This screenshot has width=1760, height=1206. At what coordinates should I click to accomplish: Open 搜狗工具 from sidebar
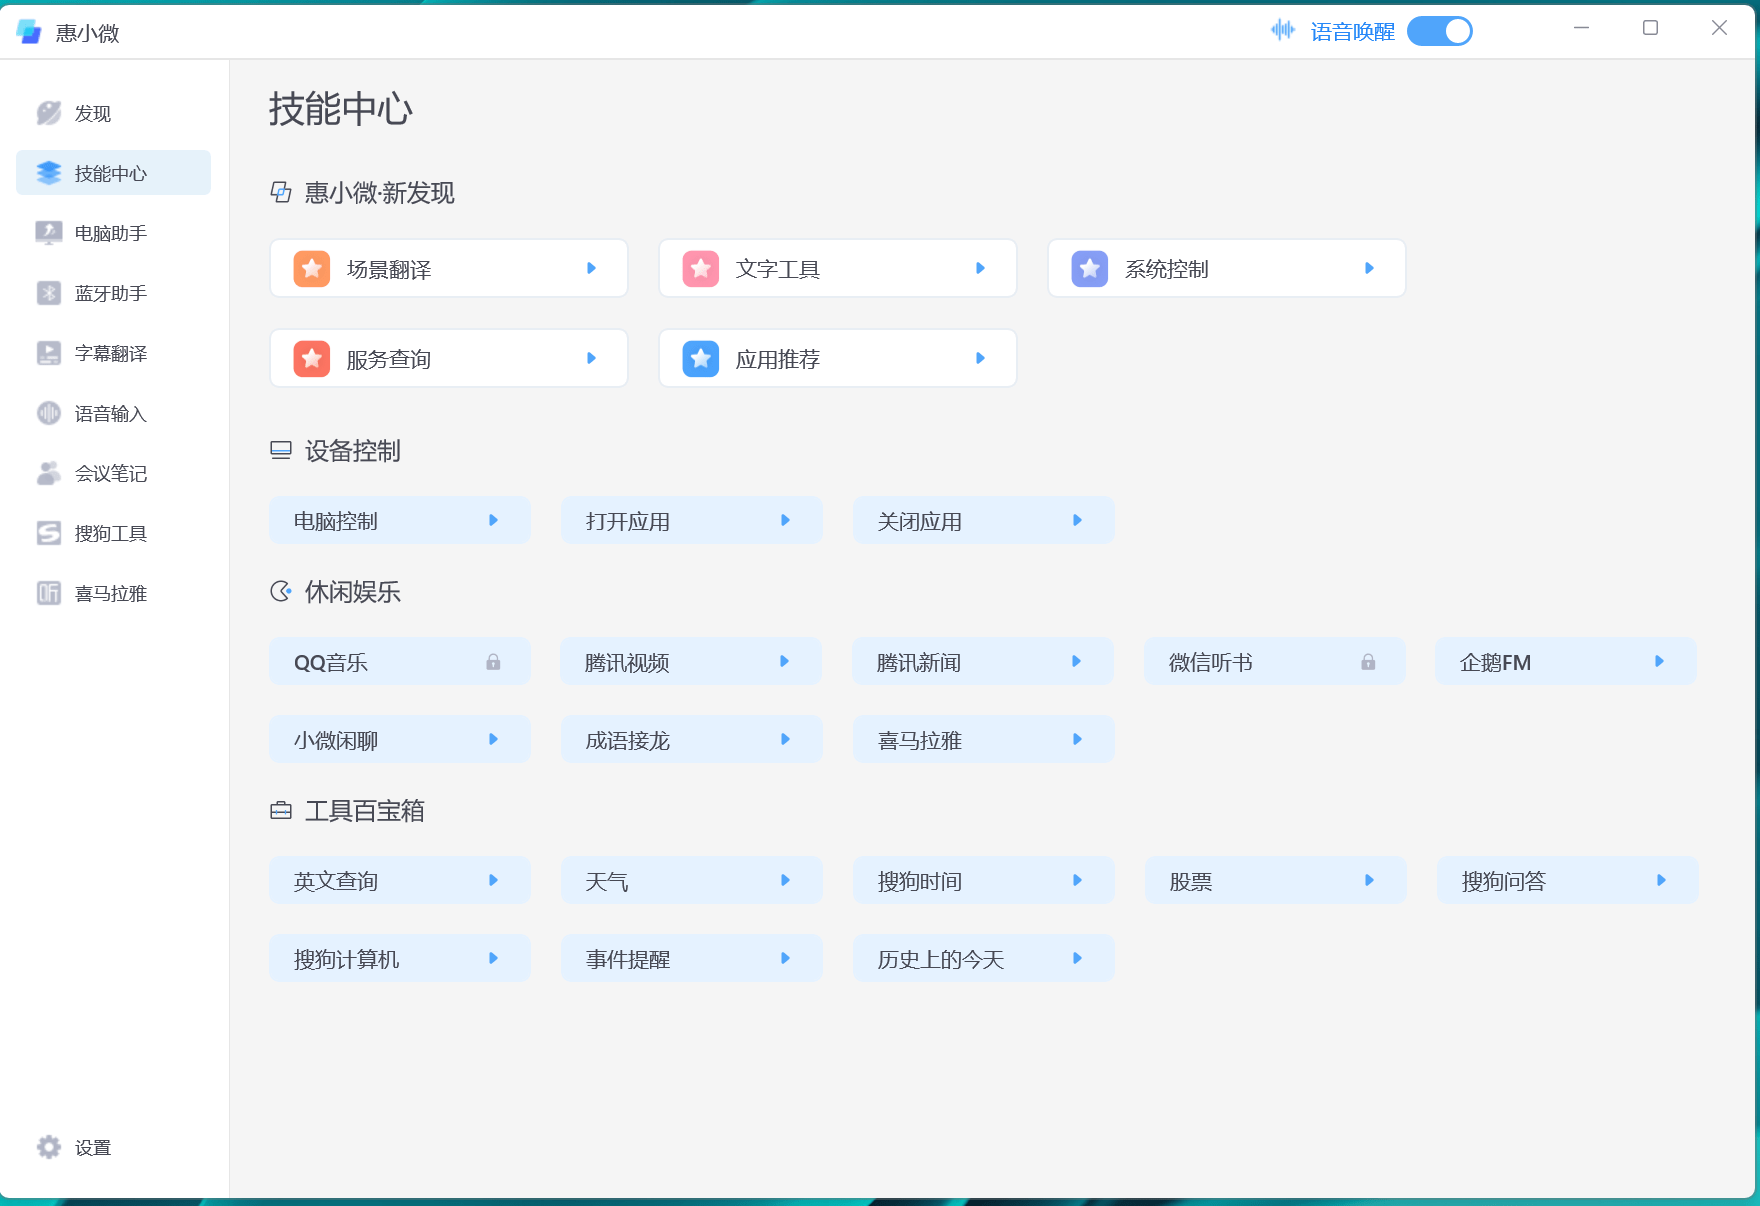pos(113,533)
